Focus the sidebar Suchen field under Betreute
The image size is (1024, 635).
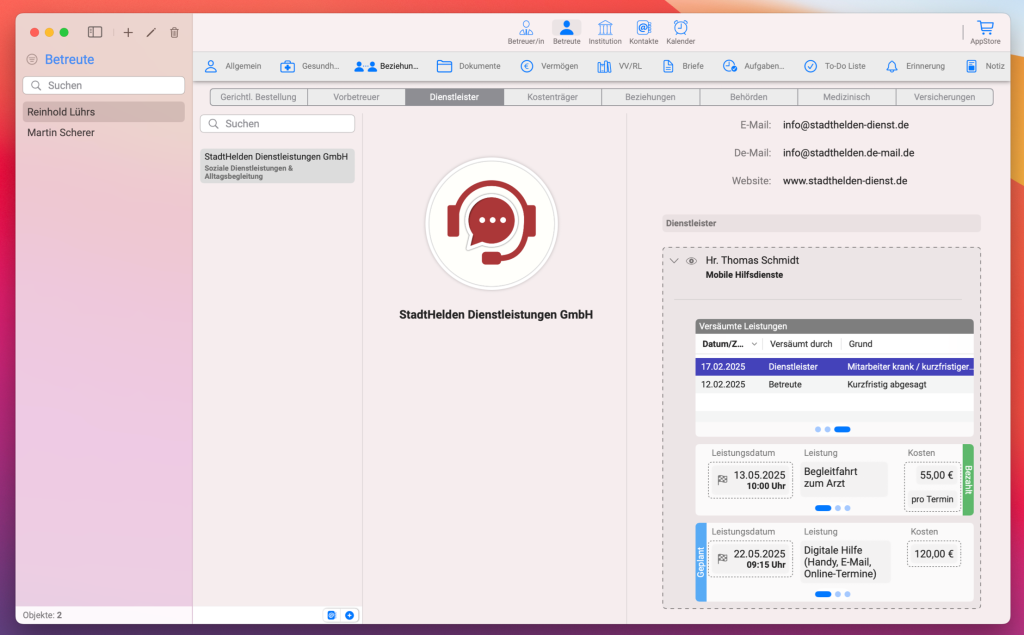click(104, 86)
